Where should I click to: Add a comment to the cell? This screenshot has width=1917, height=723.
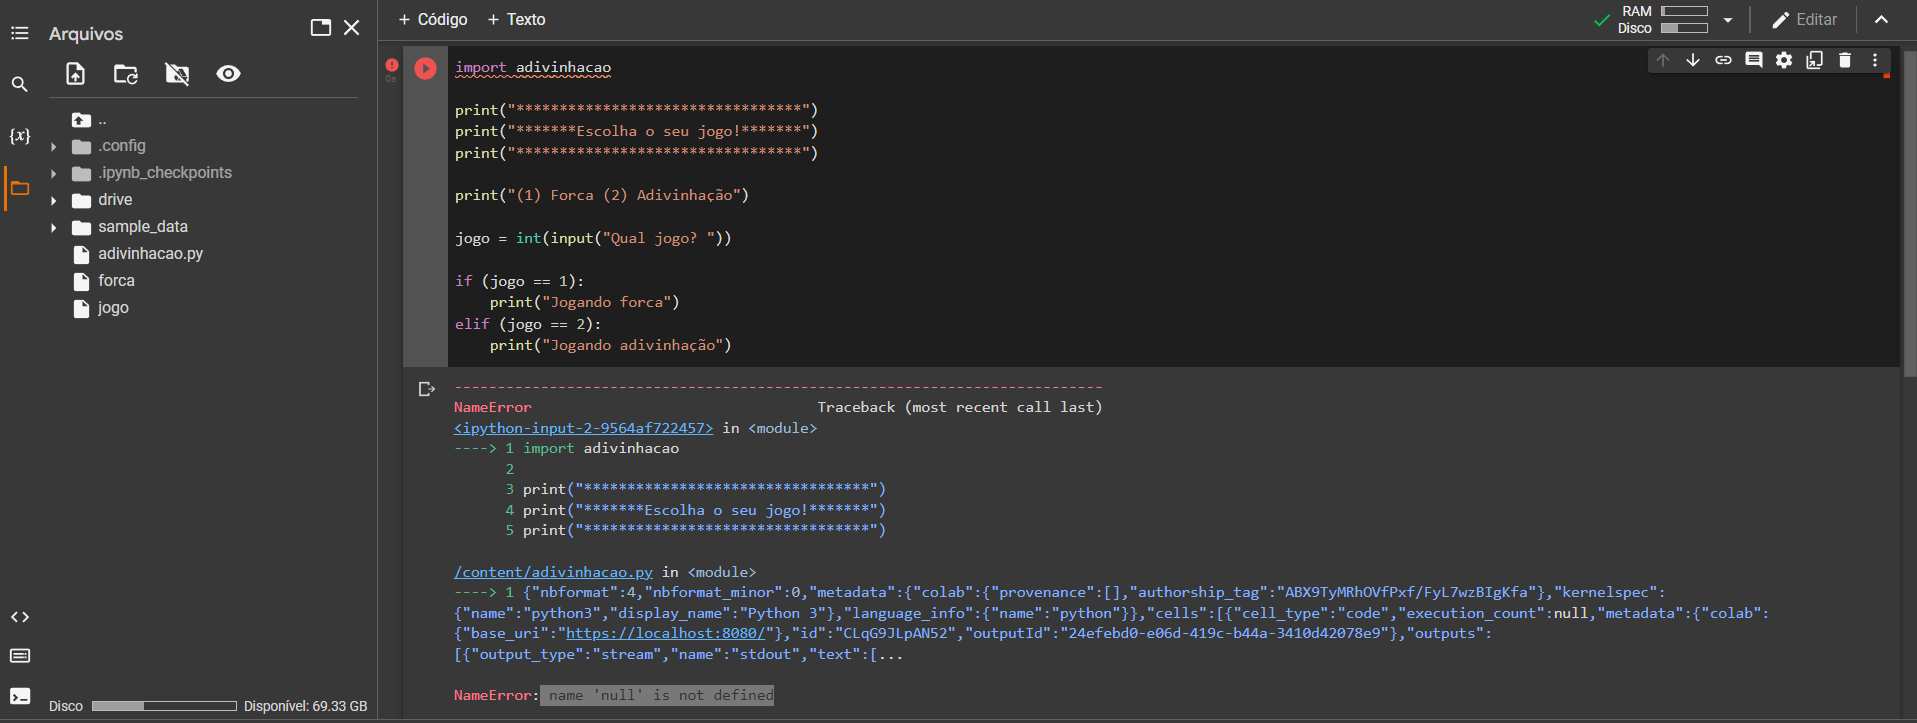click(x=1753, y=60)
